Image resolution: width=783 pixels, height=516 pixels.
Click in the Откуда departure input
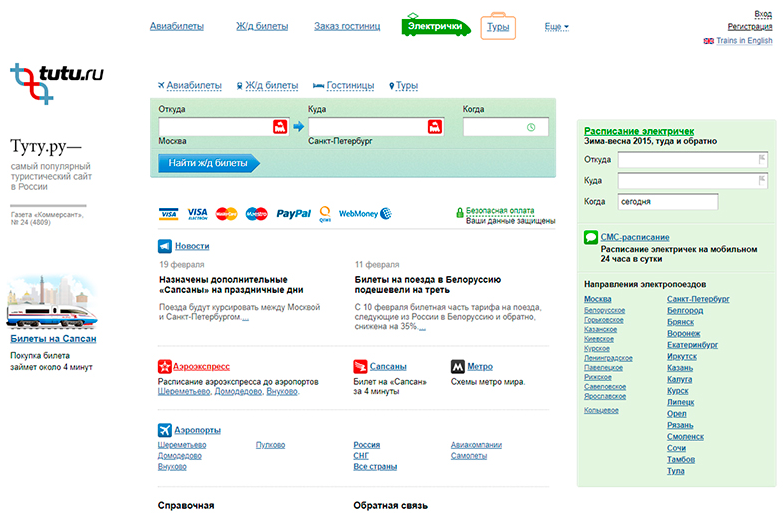tap(224, 127)
